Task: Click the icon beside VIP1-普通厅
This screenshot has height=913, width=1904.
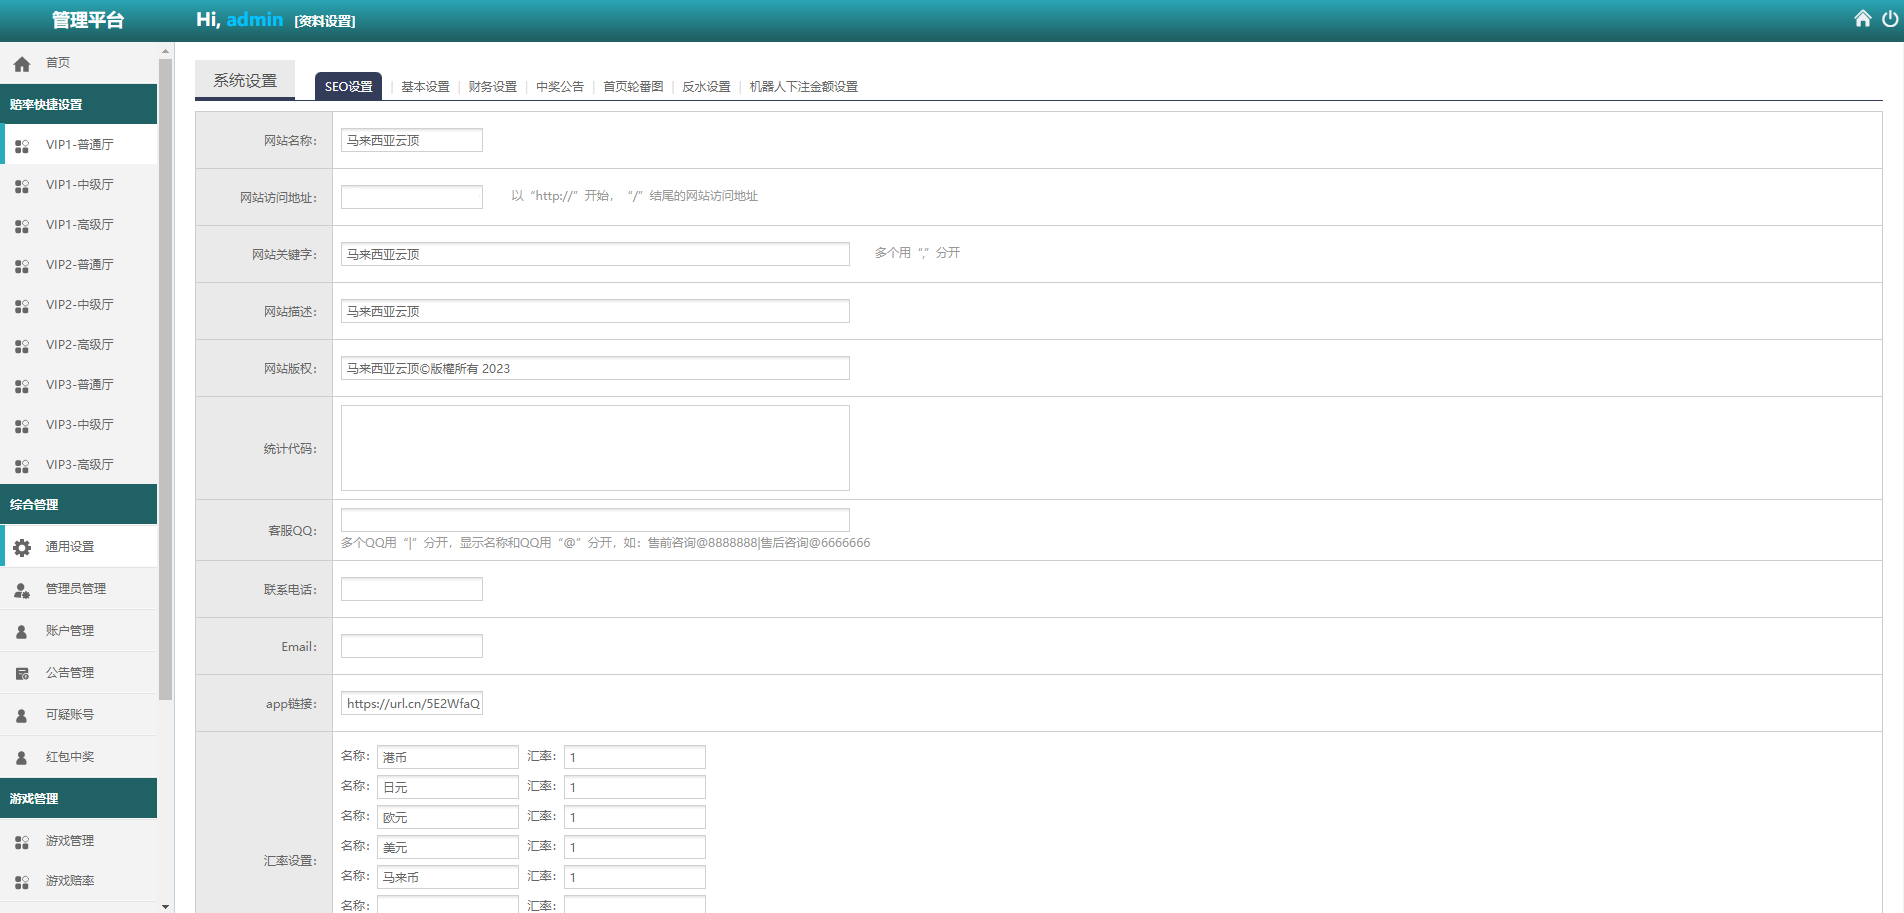Action: pyautogui.click(x=22, y=146)
